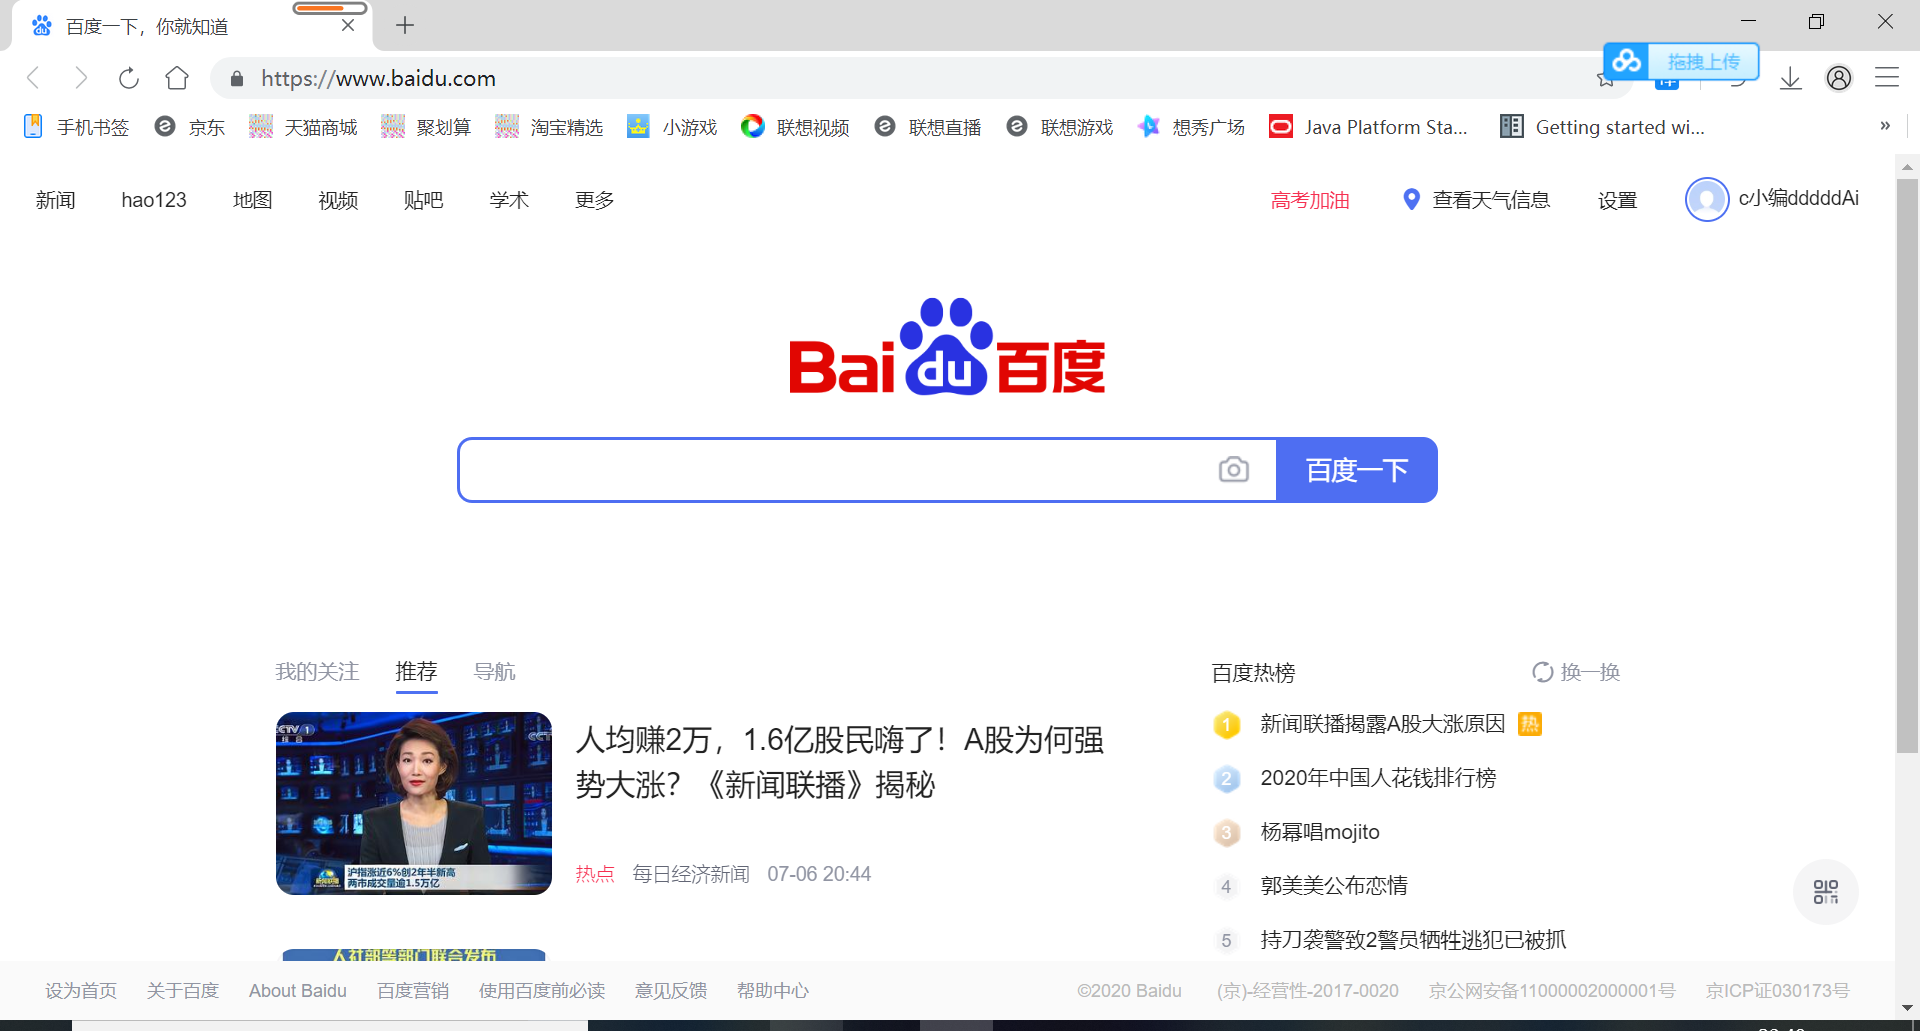This screenshot has width=1920, height=1031.
Task: Open the 联想游戏 bookmark
Action: (x=1059, y=127)
